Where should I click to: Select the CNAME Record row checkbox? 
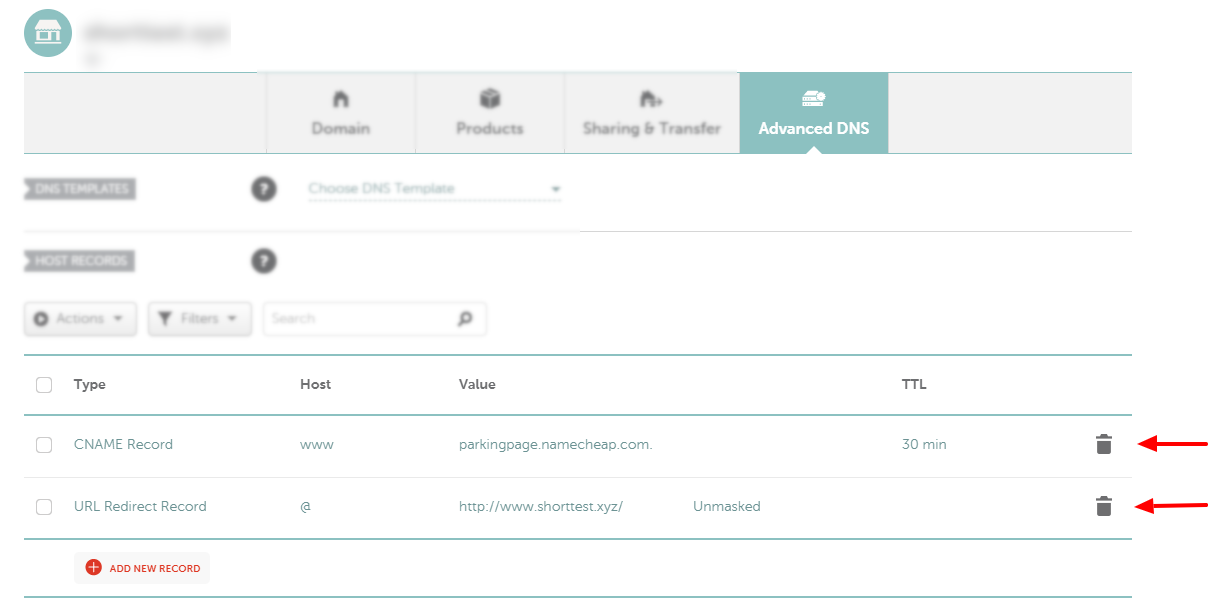[44, 444]
